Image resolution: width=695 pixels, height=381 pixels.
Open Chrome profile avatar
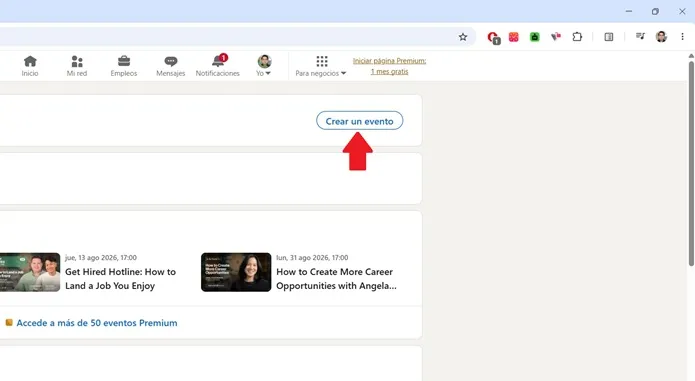(661, 37)
